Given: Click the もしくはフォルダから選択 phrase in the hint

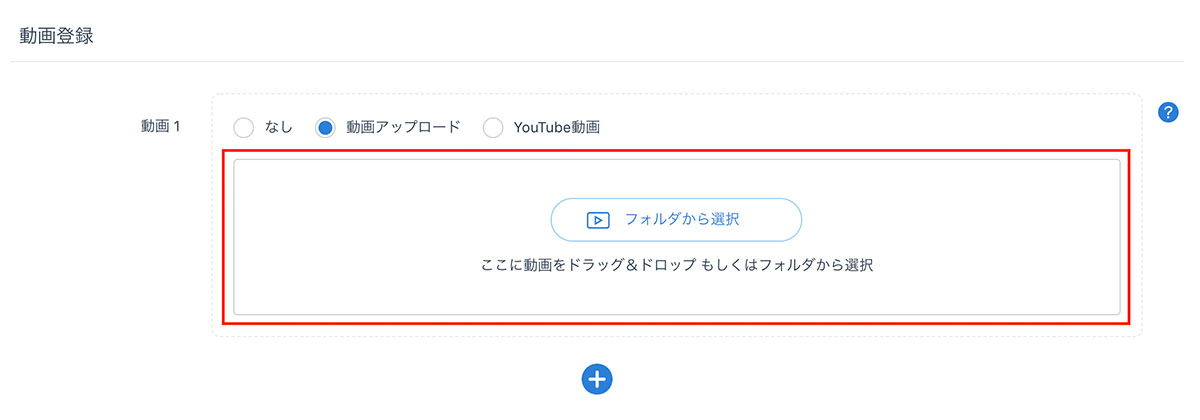Looking at the screenshot, I should pos(786,267).
